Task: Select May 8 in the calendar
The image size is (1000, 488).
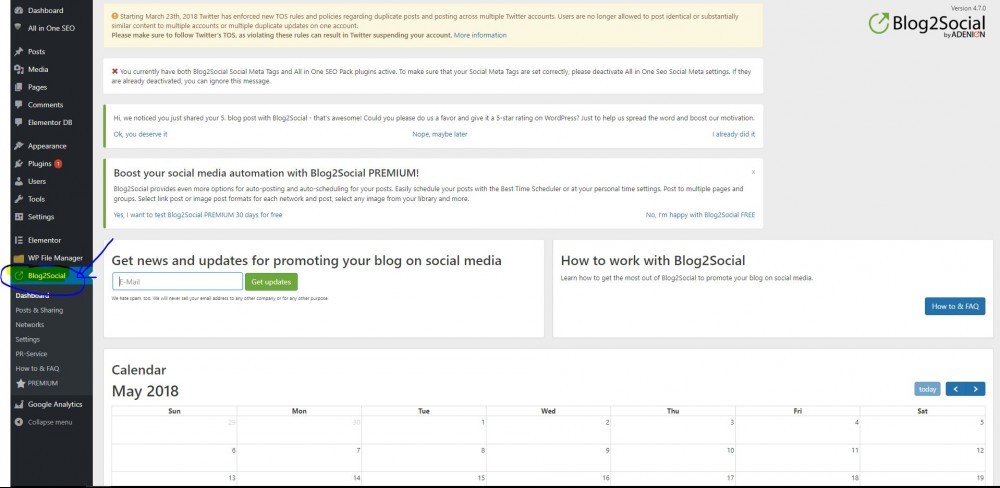Action: (423, 457)
